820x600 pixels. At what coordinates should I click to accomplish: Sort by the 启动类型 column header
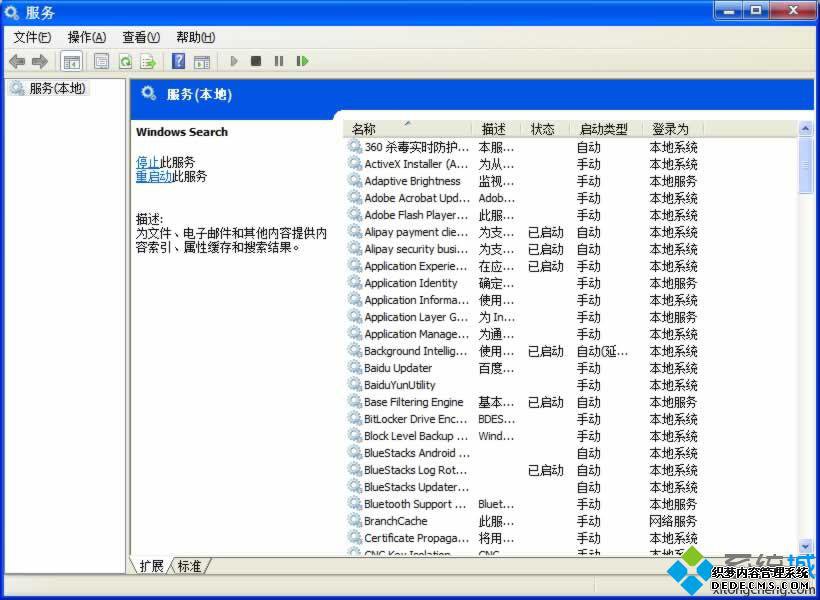606,129
